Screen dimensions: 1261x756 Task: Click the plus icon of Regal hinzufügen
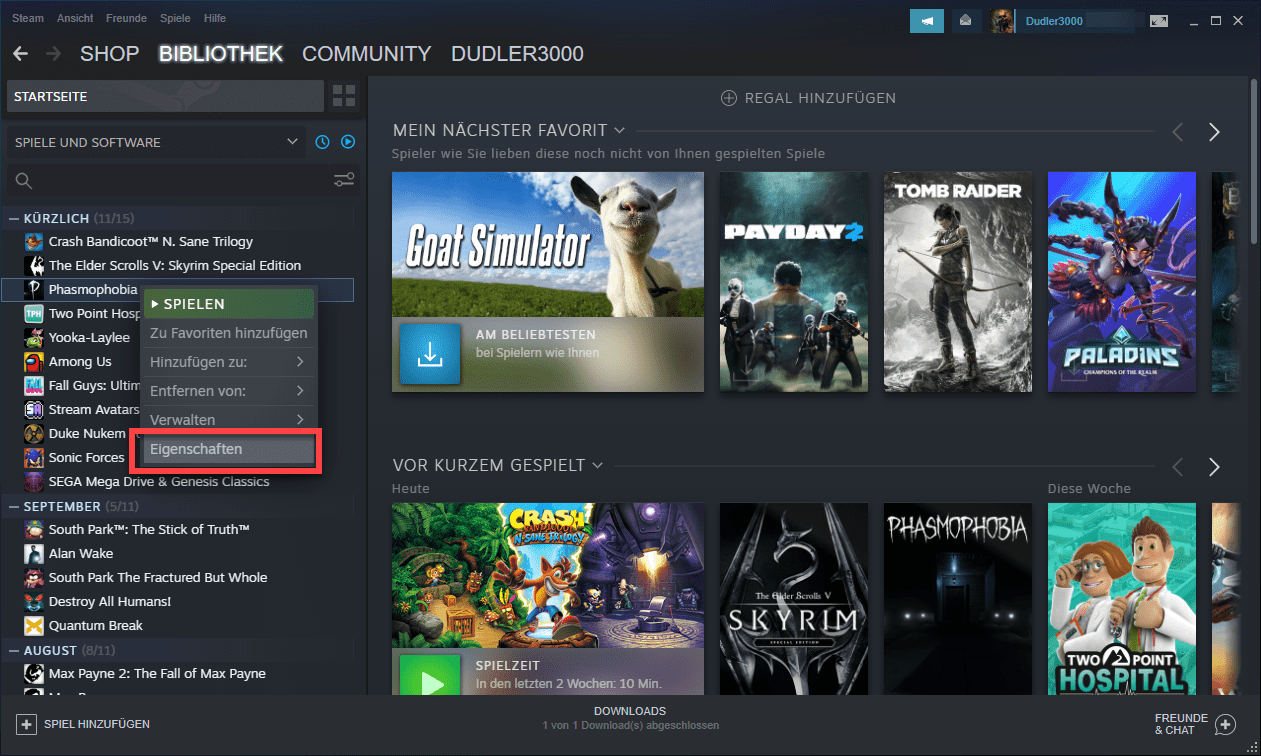point(728,98)
